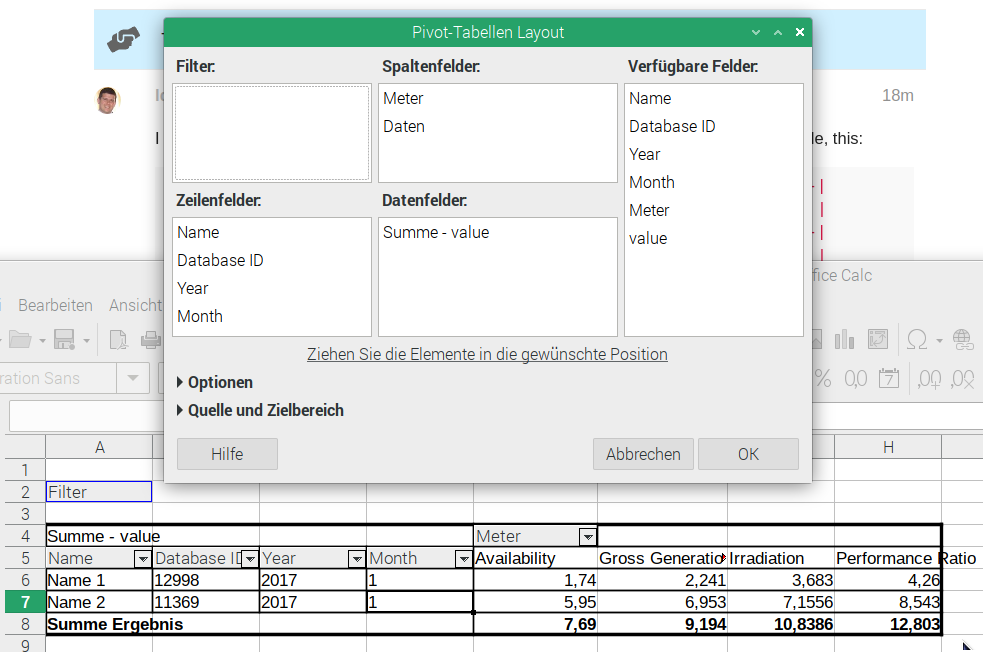The image size is (983, 652).
Task: Open the Save button dropdown arrow
Action: (87, 340)
